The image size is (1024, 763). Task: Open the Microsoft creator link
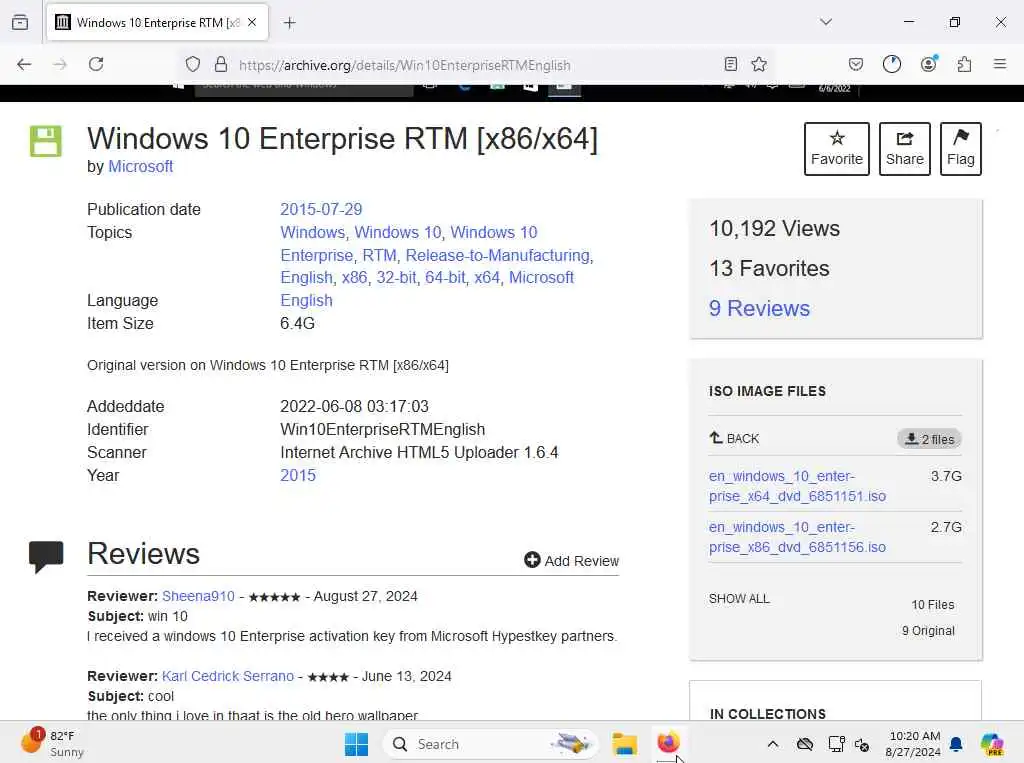coord(140,167)
